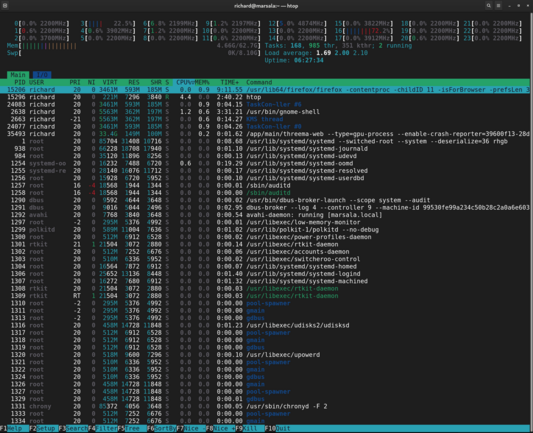Select the firefox contentproc process row

(x=265, y=90)
